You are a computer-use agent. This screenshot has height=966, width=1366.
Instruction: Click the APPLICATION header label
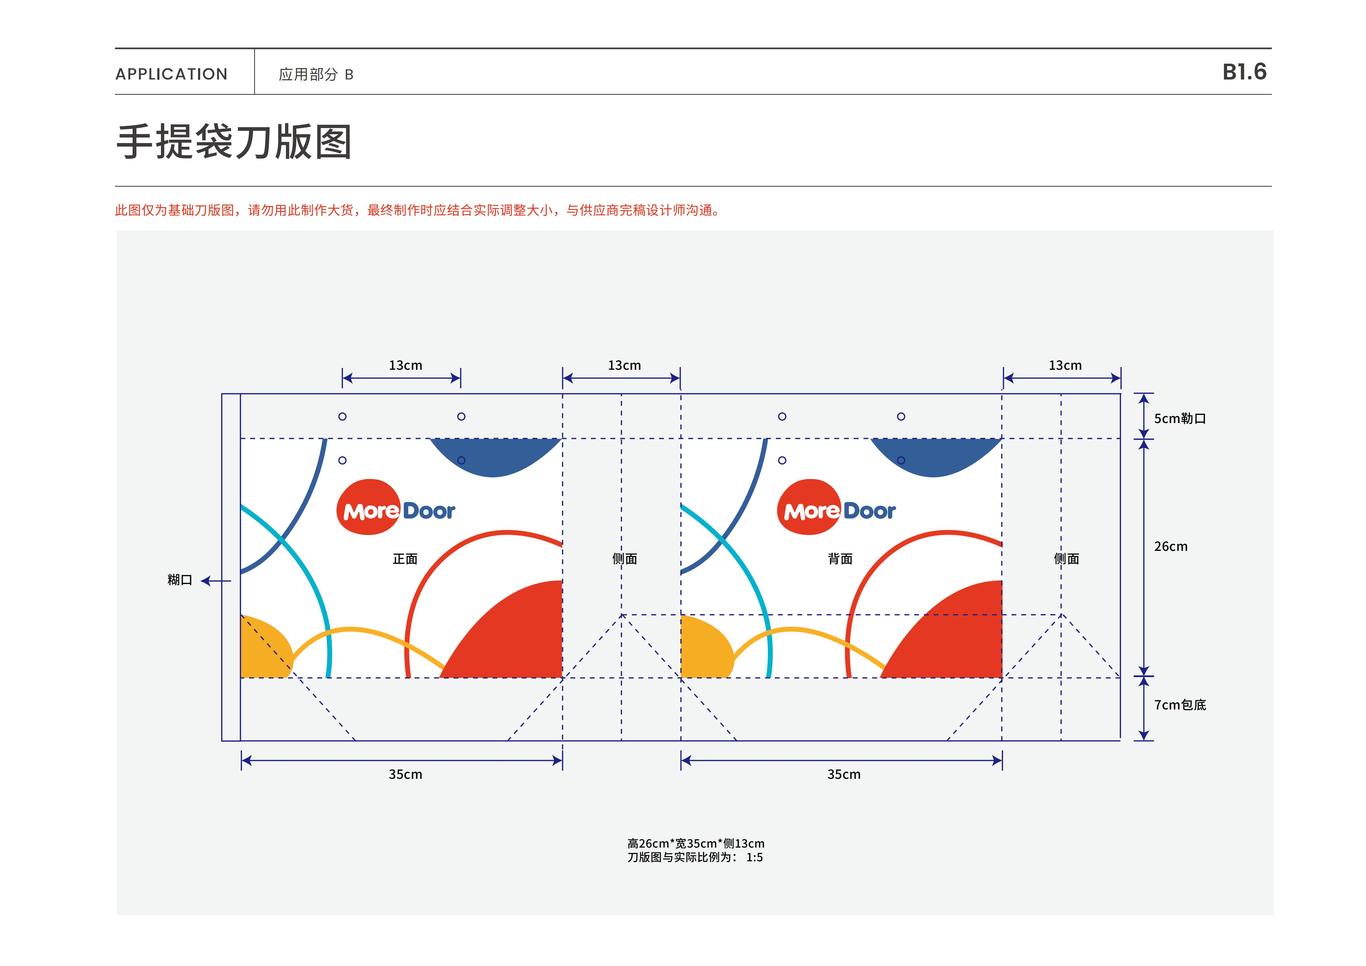(x=171, y=74)
